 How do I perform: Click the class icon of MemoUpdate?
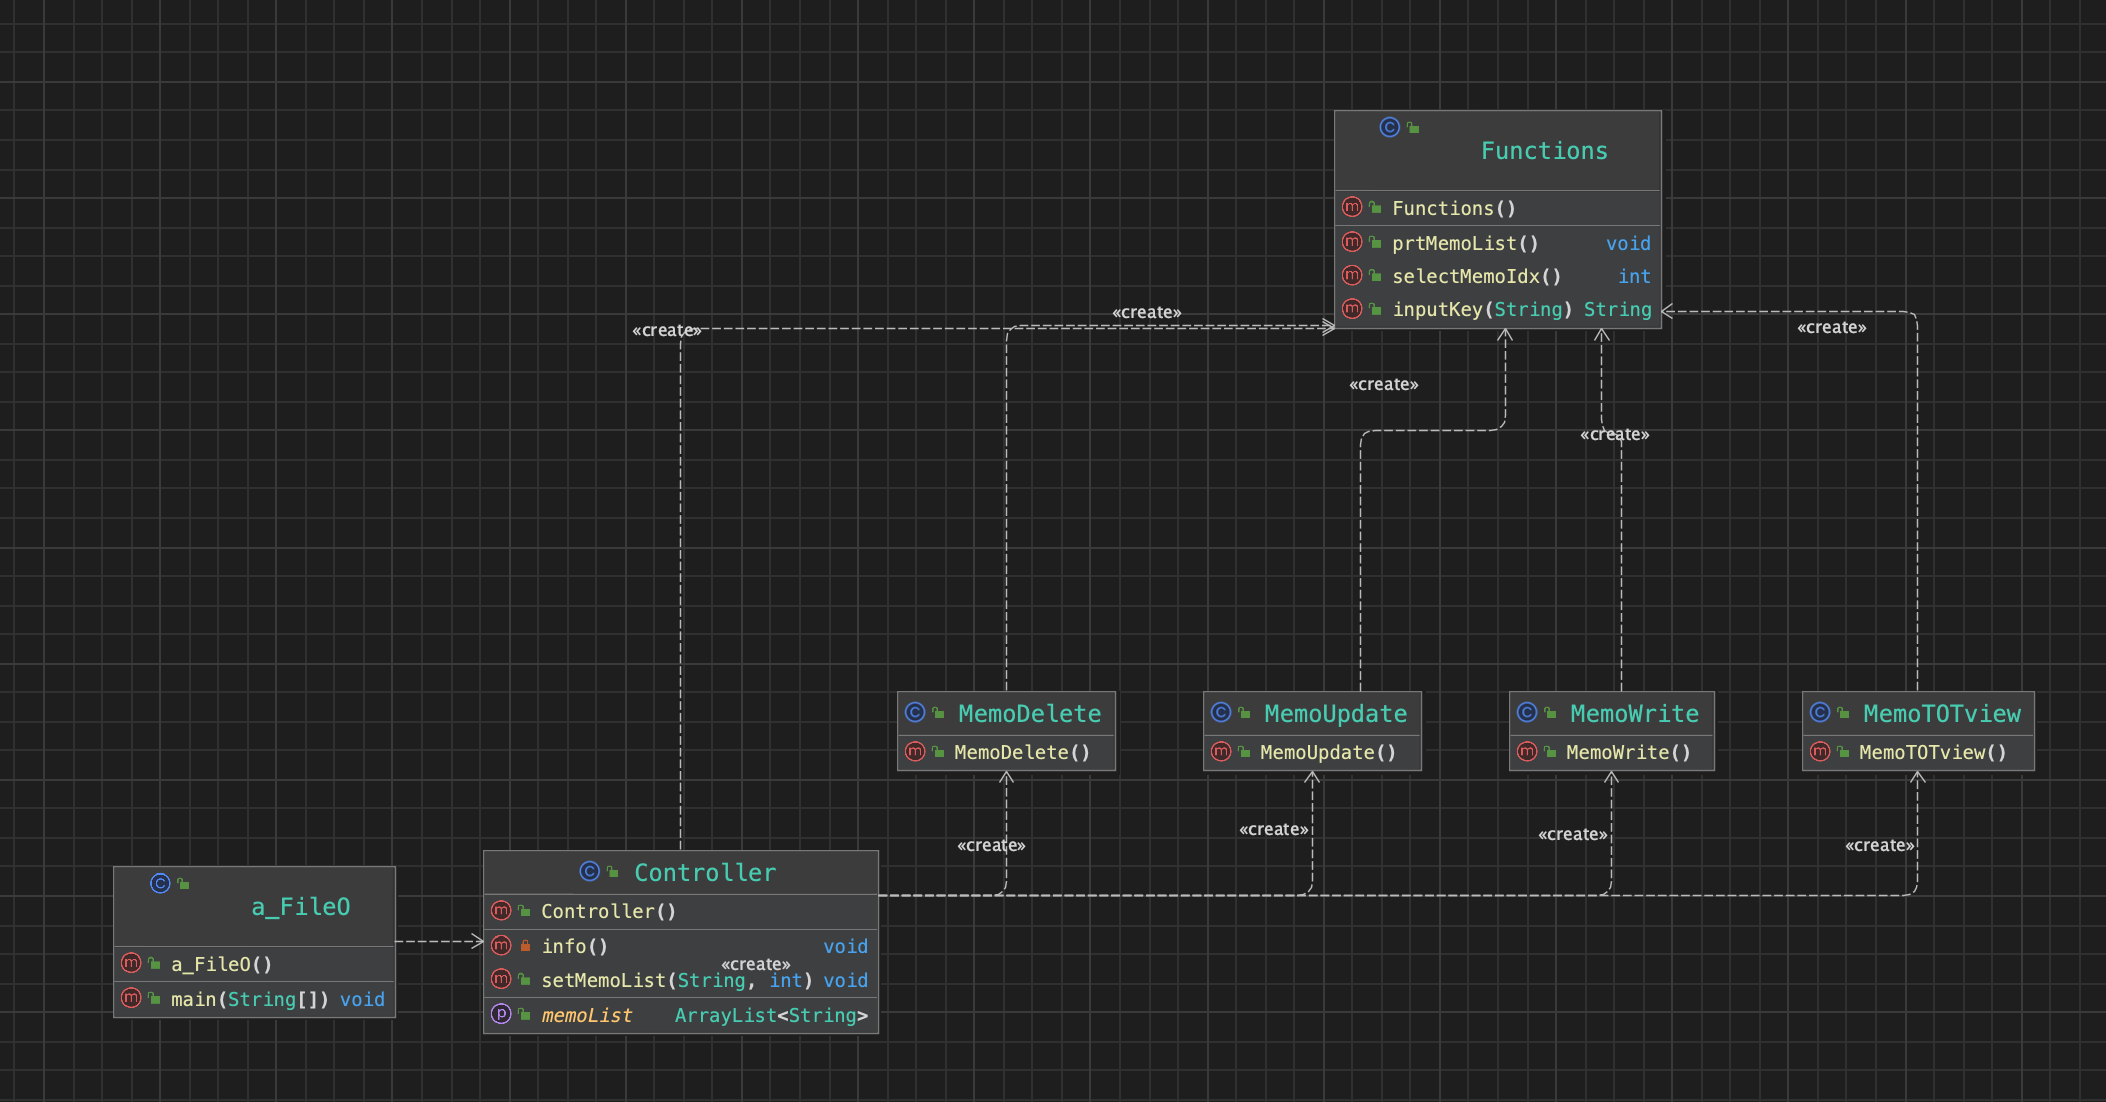pos(1221,712)
